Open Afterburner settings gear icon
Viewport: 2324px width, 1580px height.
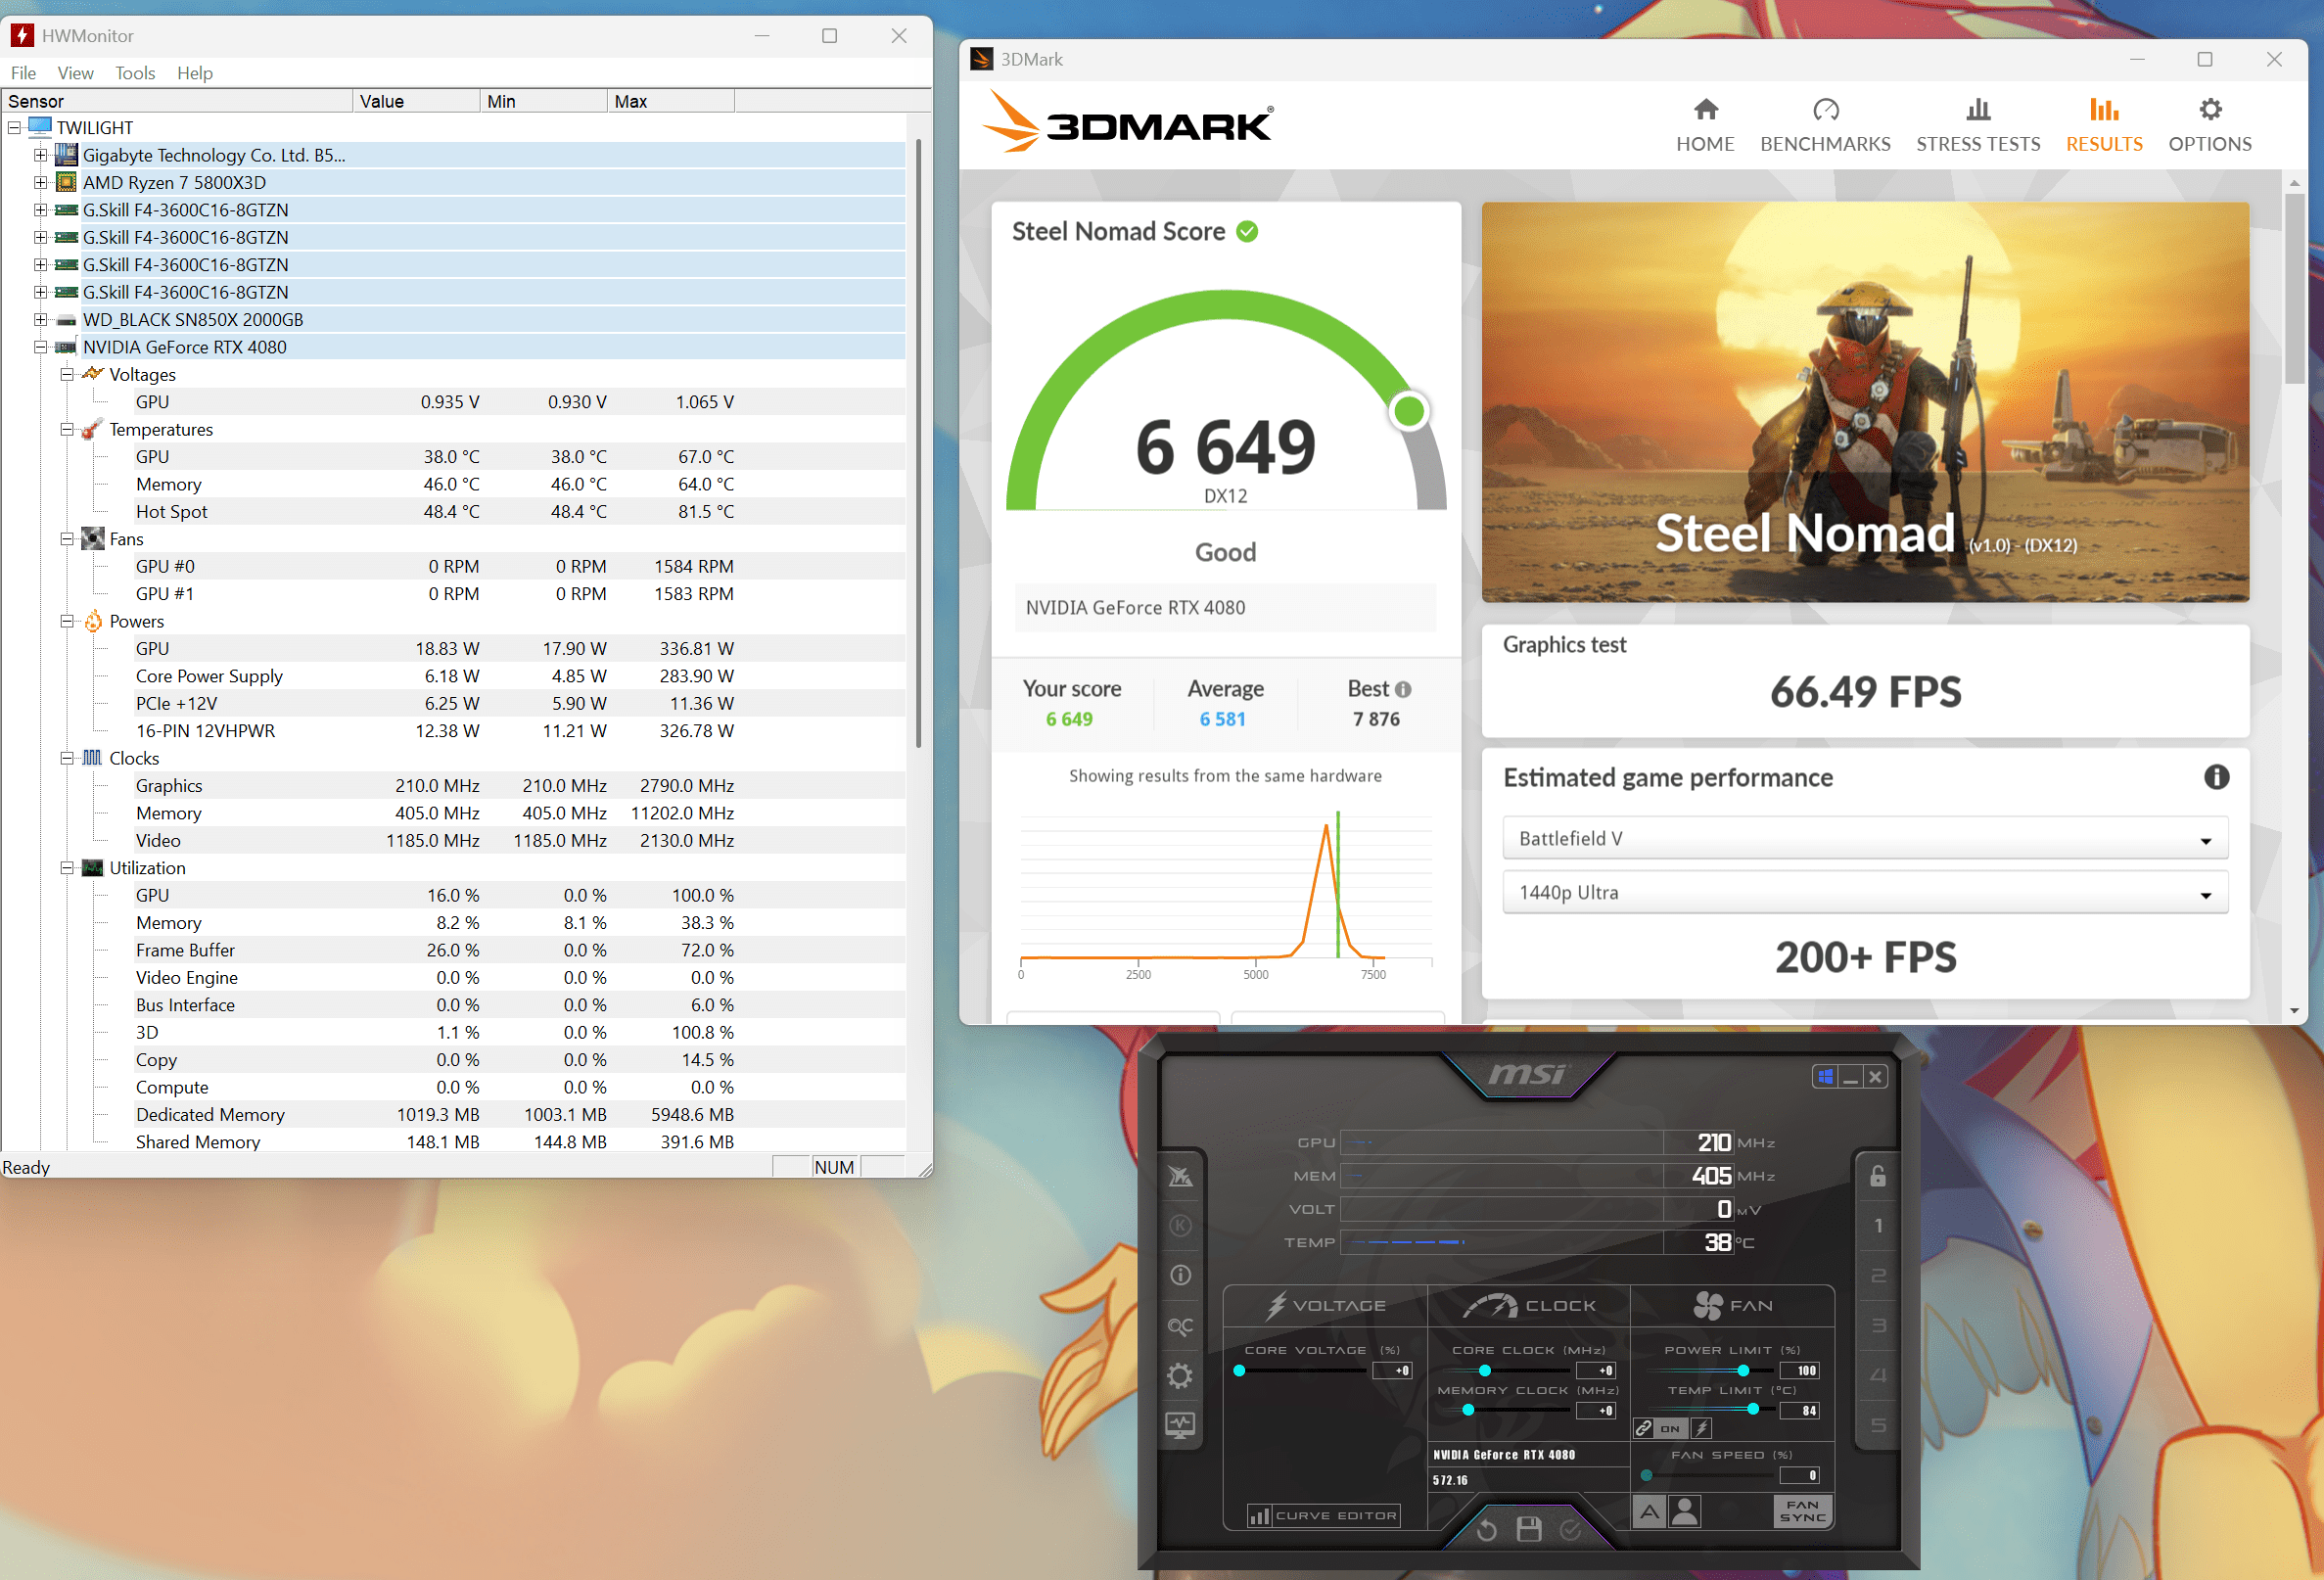(1180, 1376)
